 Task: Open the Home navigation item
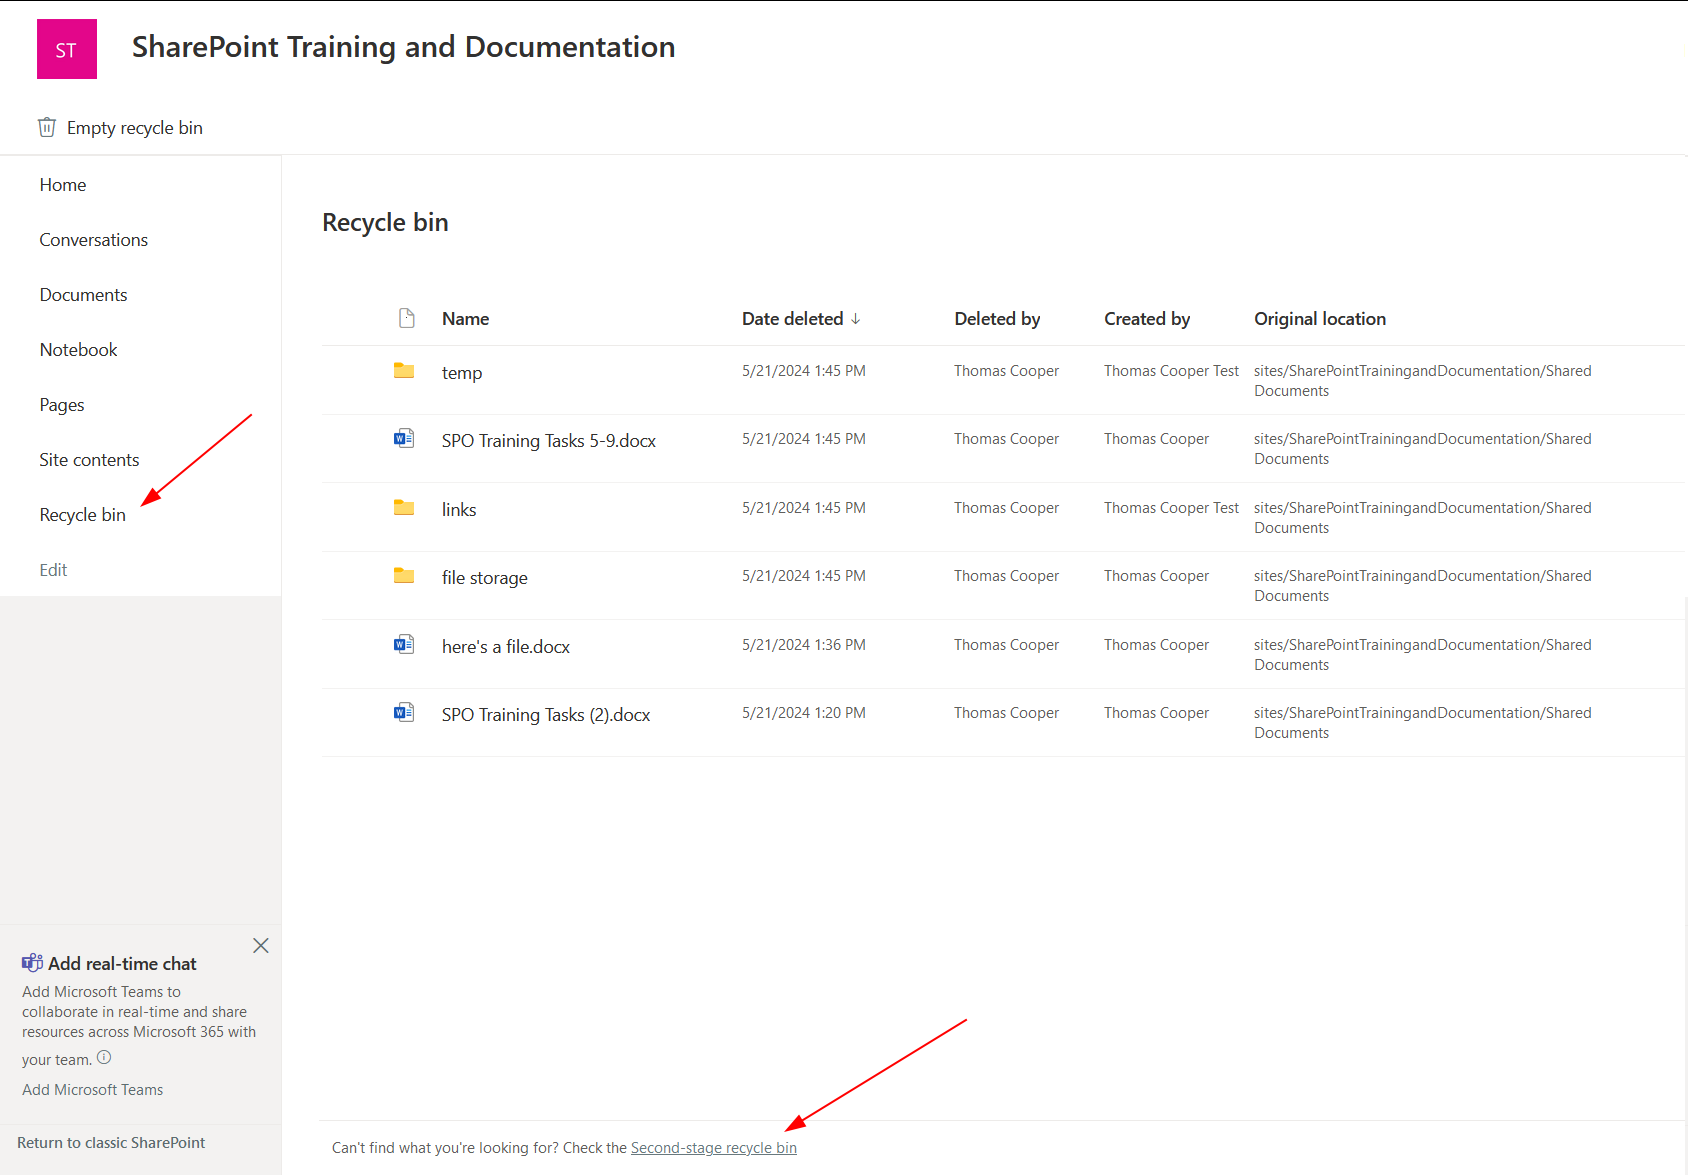[x=63, y=185]
